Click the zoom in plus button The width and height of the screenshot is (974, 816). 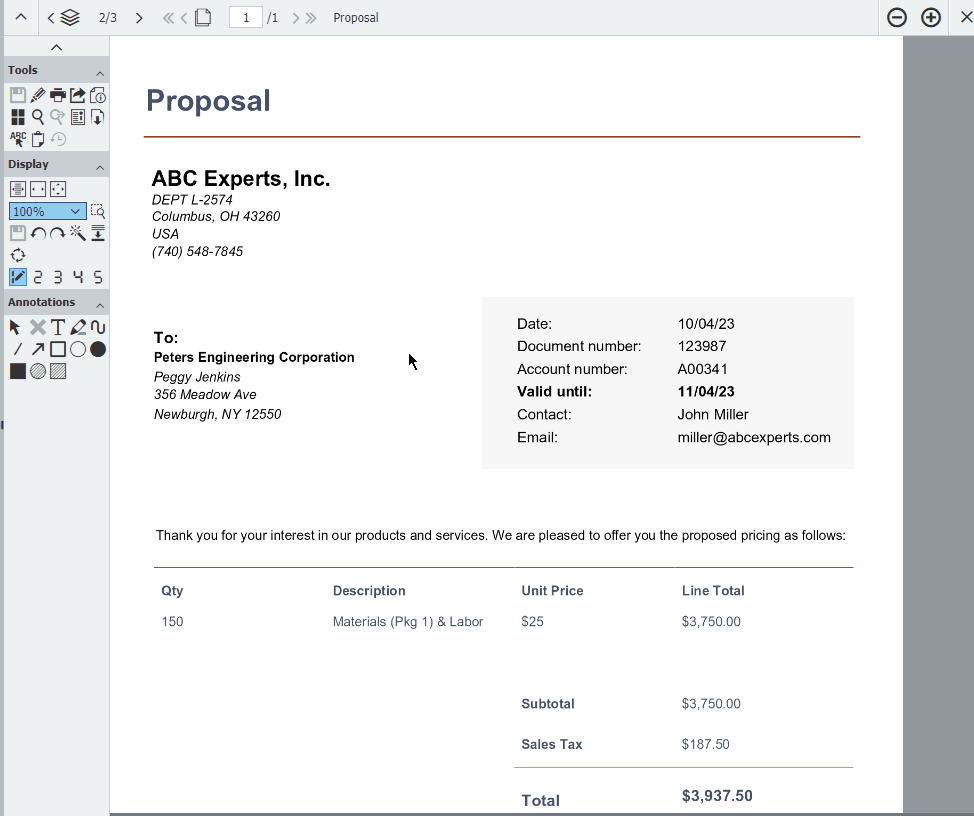click(931, 18)
